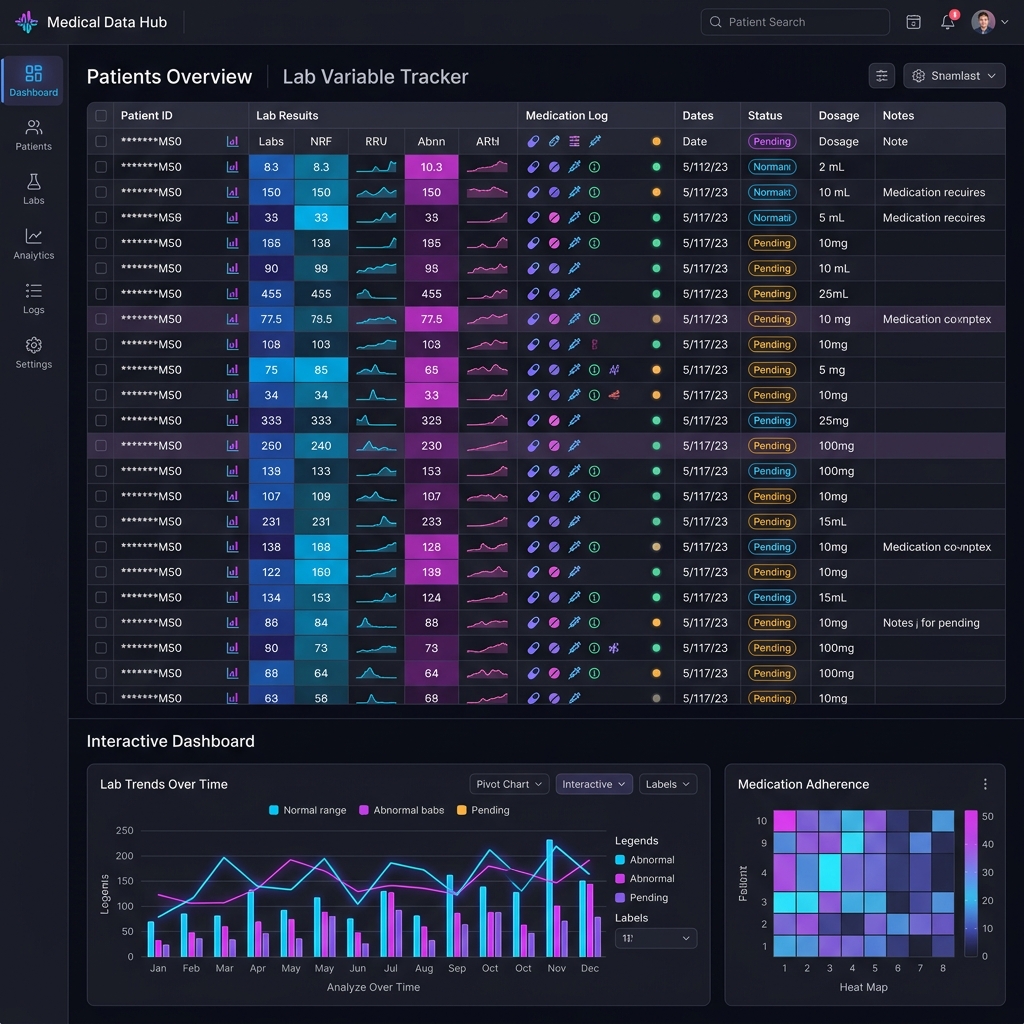Click the heat map color scale bar
The width and height of the screenshot is (1024, 1024).
pos(971,883)
